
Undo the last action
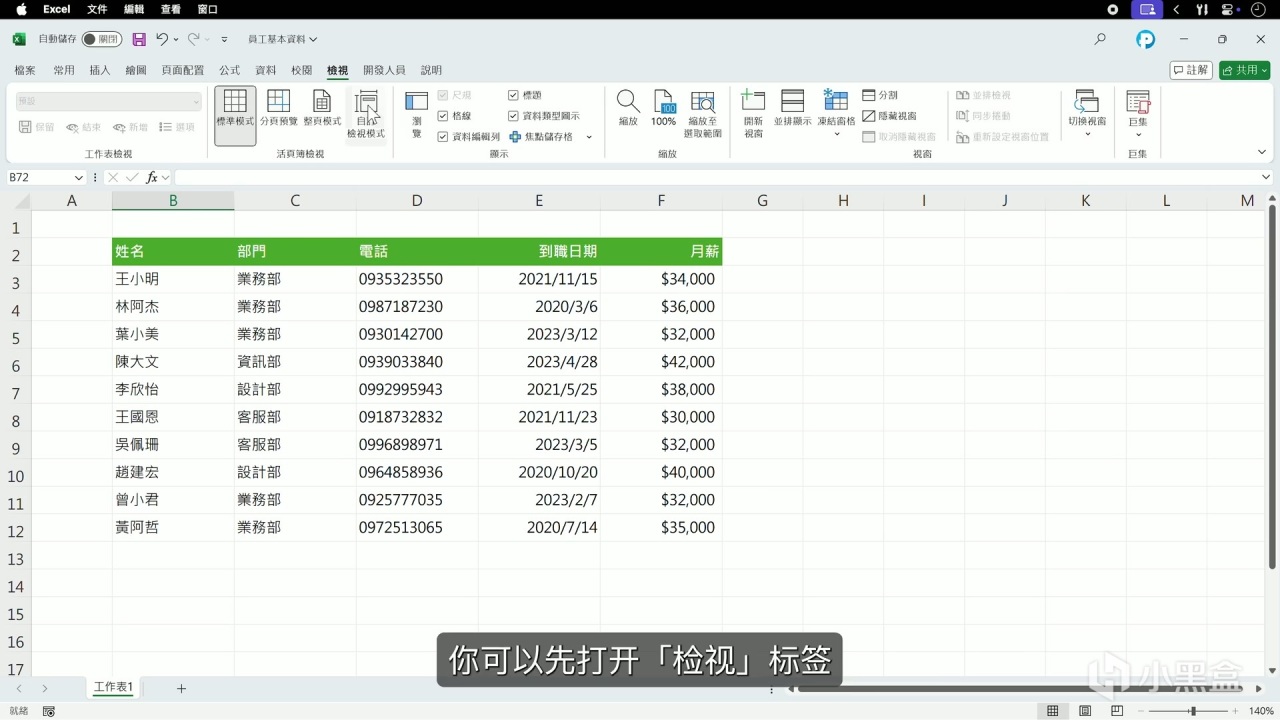(162, 39)
